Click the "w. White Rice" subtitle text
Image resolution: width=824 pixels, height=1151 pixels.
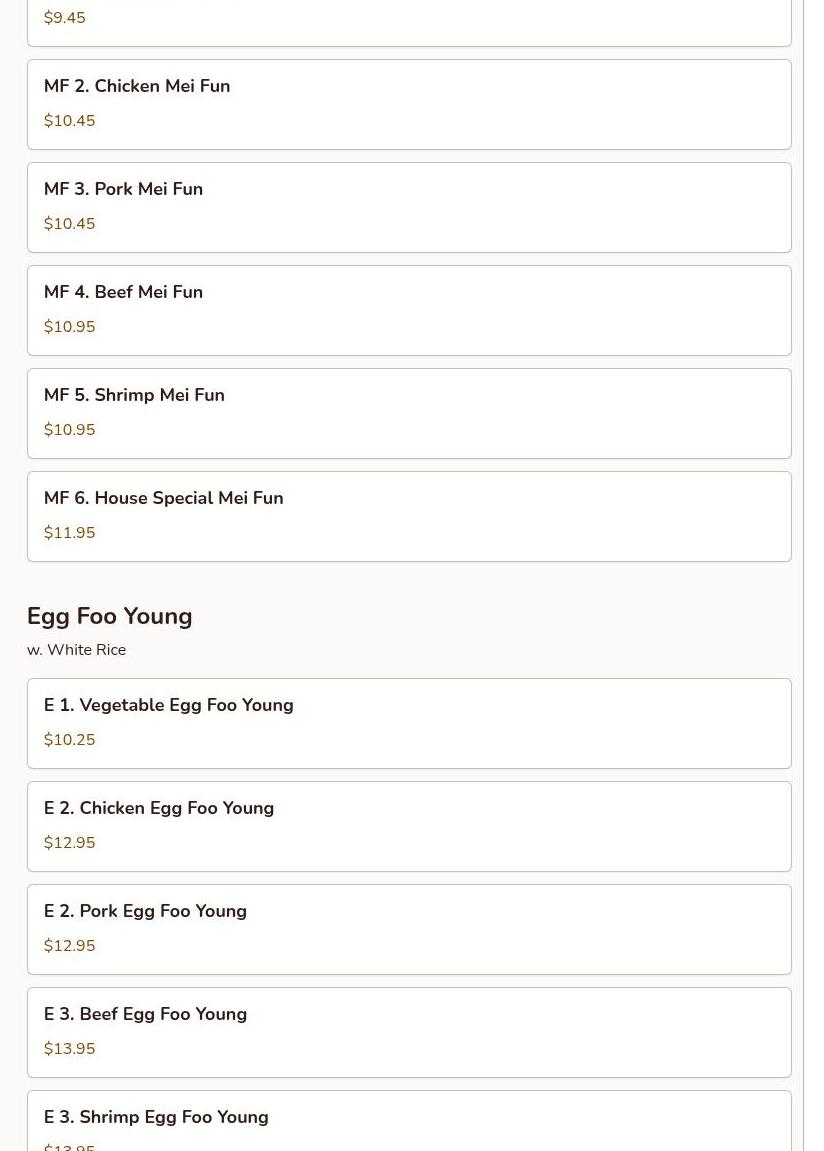point(76,650)
